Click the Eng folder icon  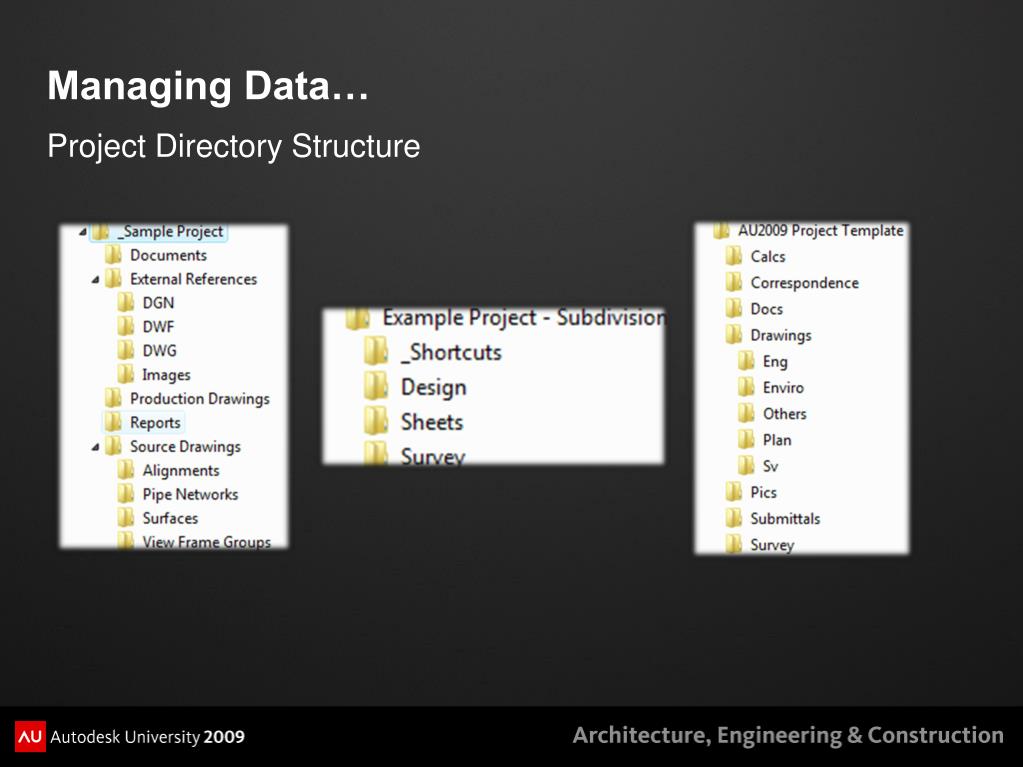coord(746,361)
